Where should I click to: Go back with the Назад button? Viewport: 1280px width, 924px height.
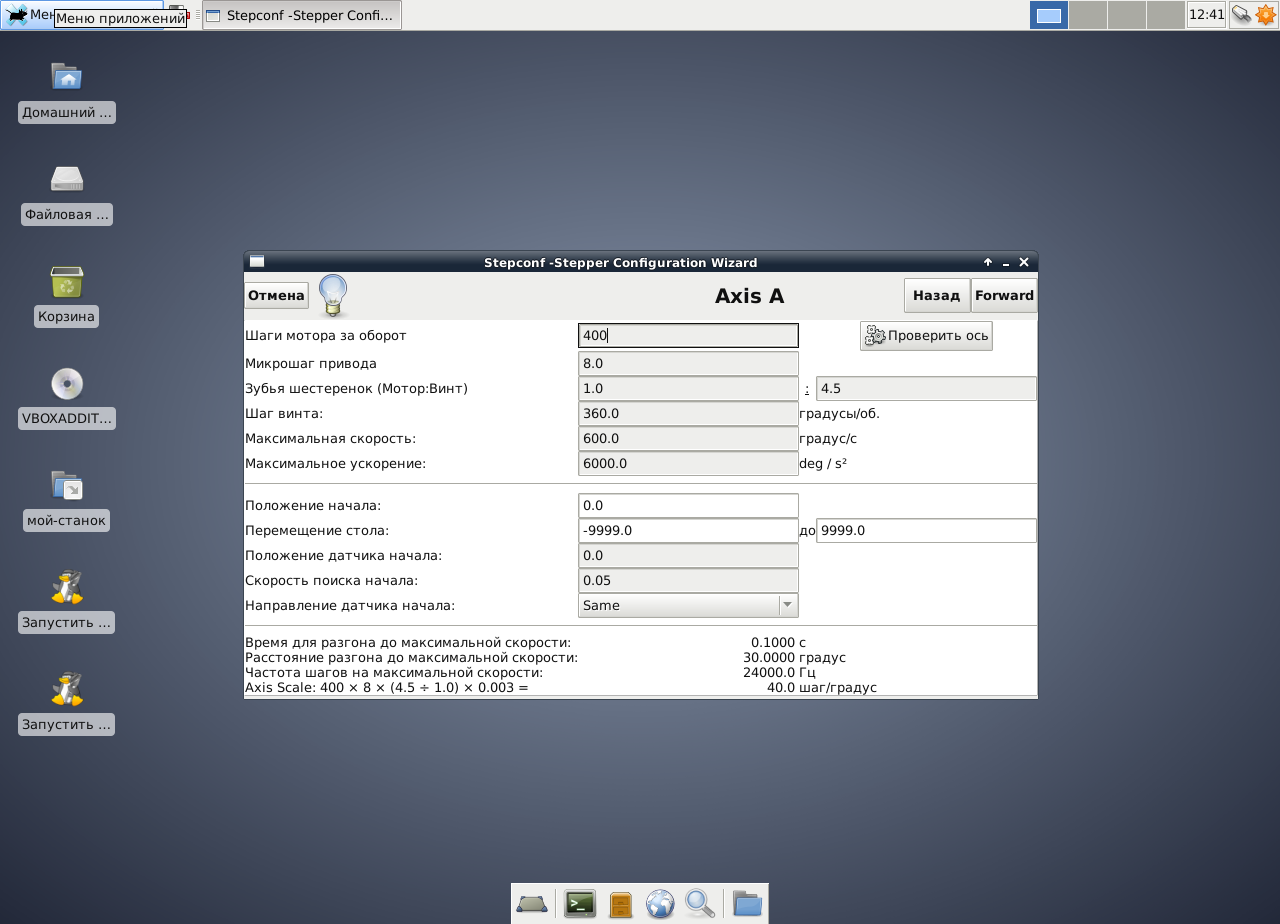pos(937,296)
